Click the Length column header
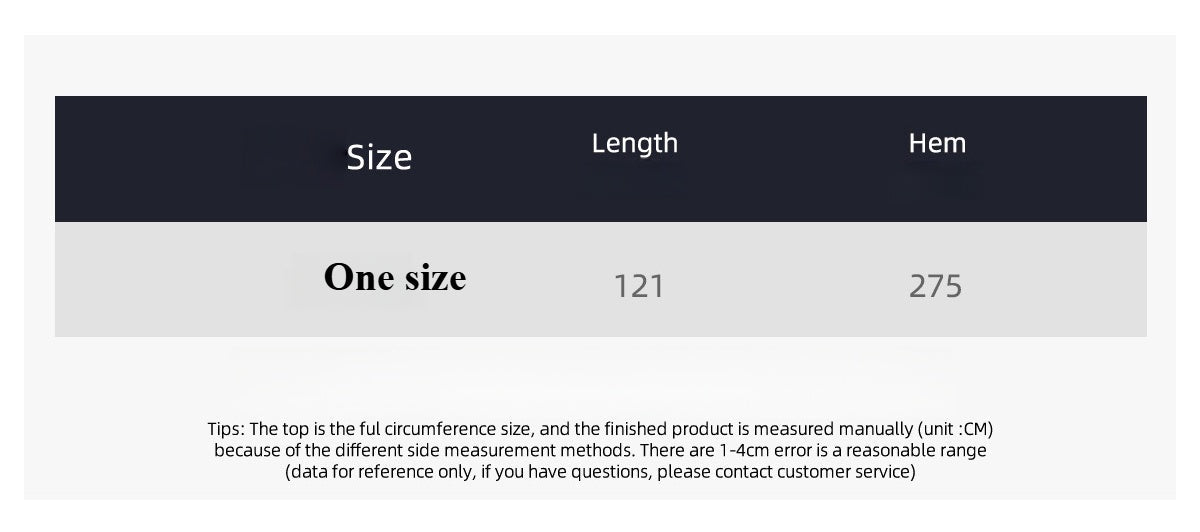This screenshot has width=1200, height=532. [635, 143]
